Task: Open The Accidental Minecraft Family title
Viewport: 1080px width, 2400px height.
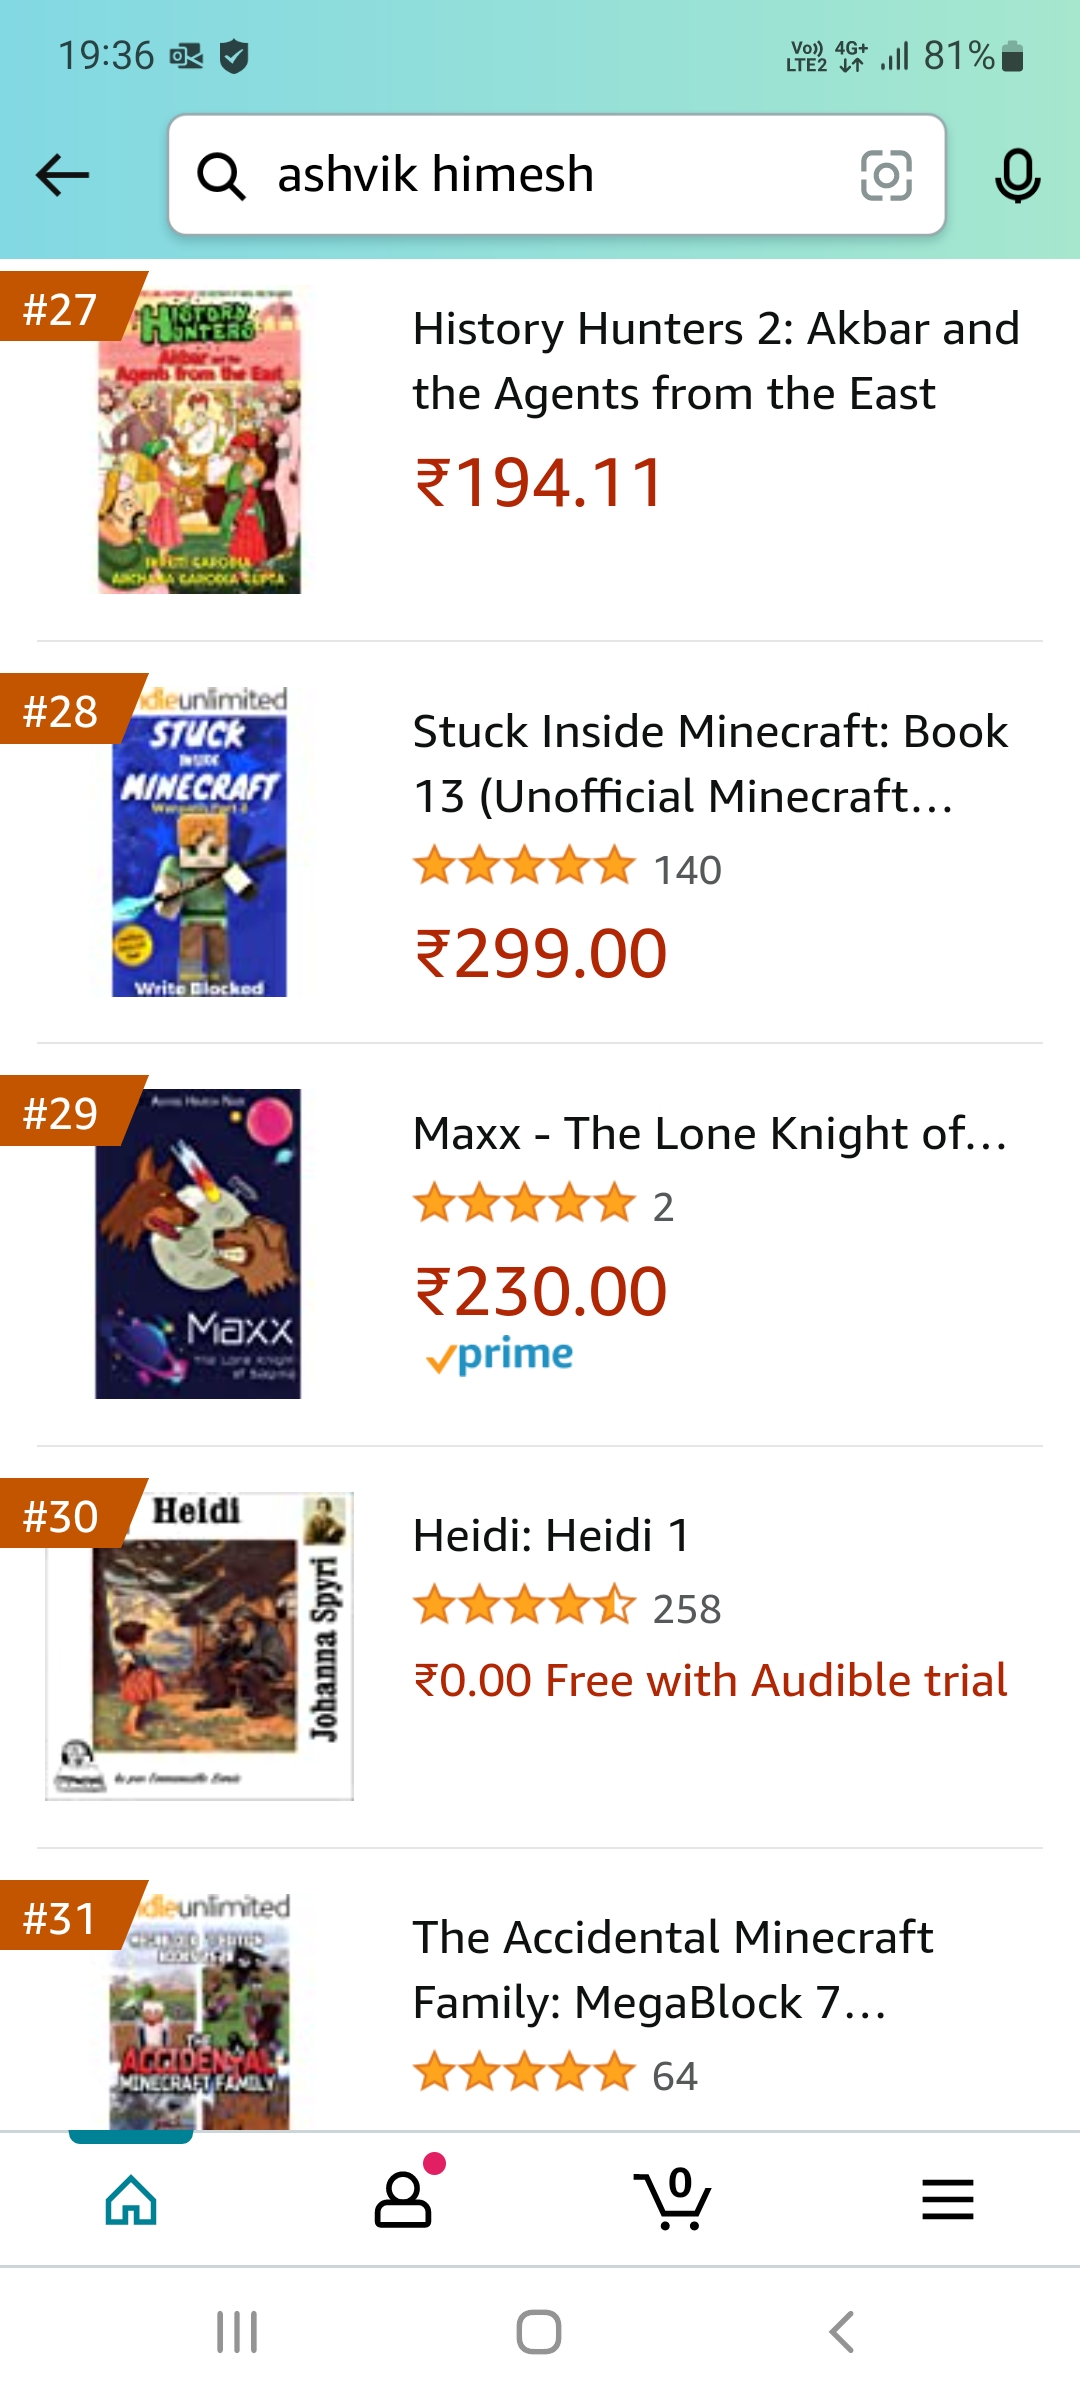Action: click(672, 1970)
